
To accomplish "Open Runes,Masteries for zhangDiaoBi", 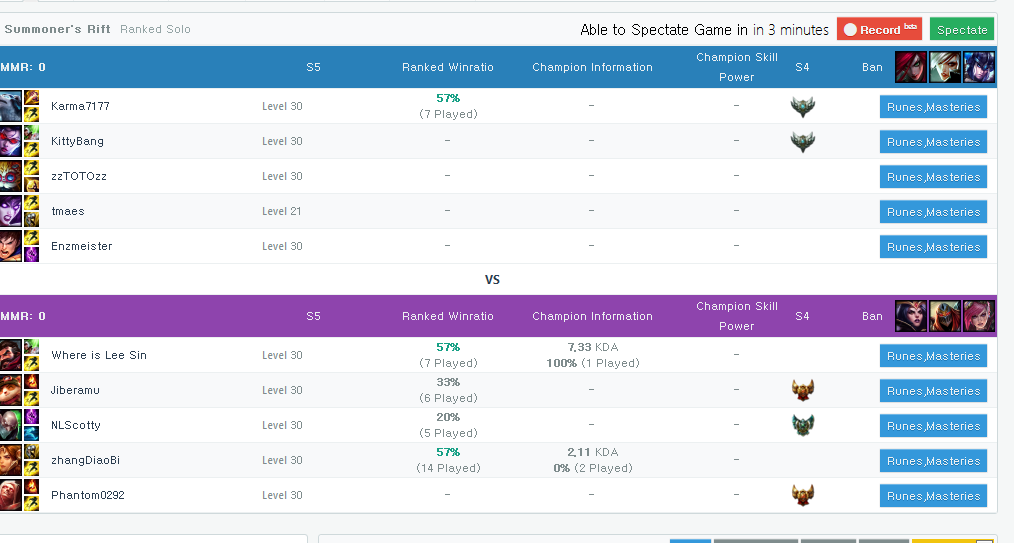I will pyautogui.click(x=933, y=460).
